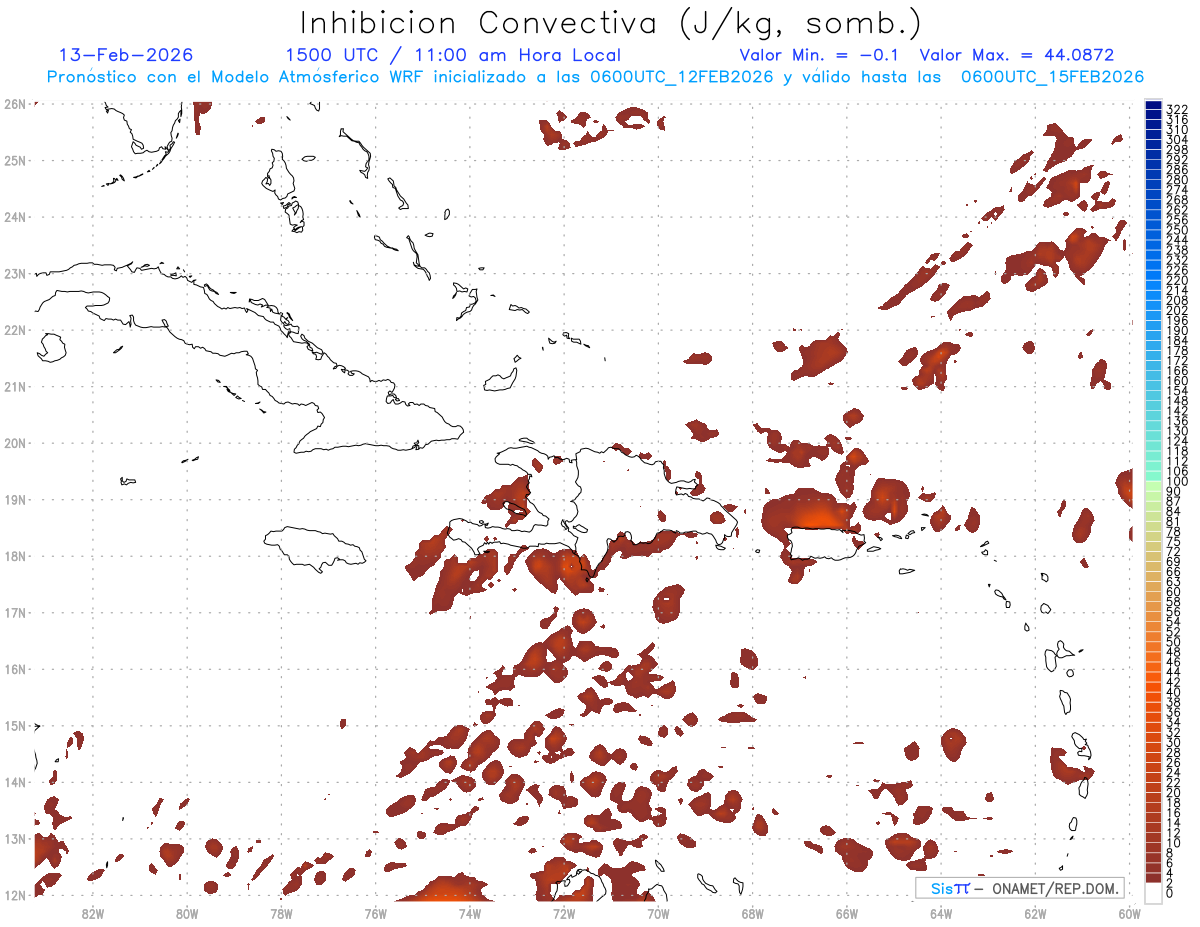Click the latitude label '26N'
This screenshot has width=1200, height=927.
14,104
